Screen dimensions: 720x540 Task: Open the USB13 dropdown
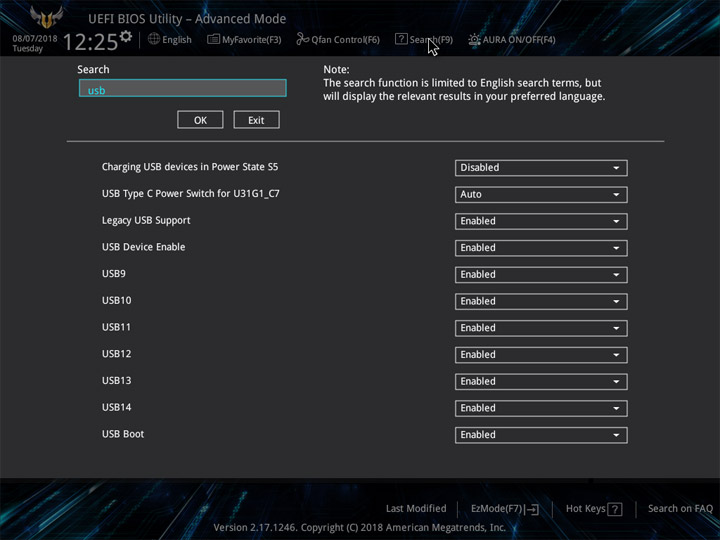541,381
